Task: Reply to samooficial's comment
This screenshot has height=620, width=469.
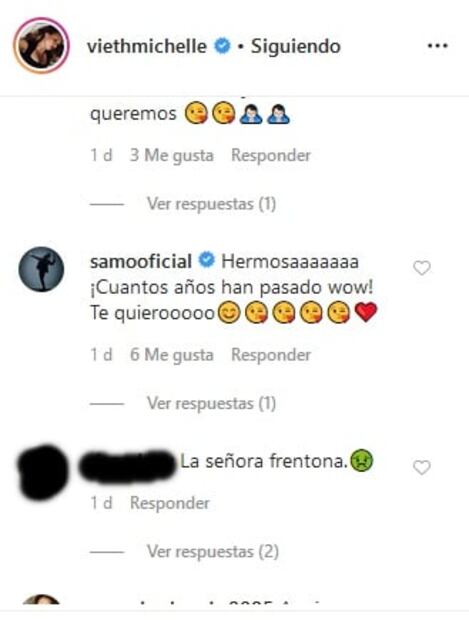Action: 271,354
